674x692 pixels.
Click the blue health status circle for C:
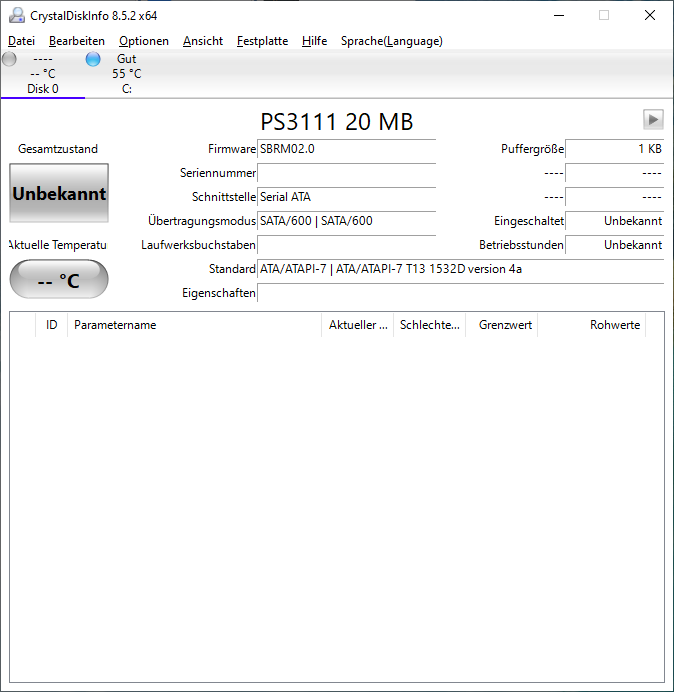(x=93, y=59)
